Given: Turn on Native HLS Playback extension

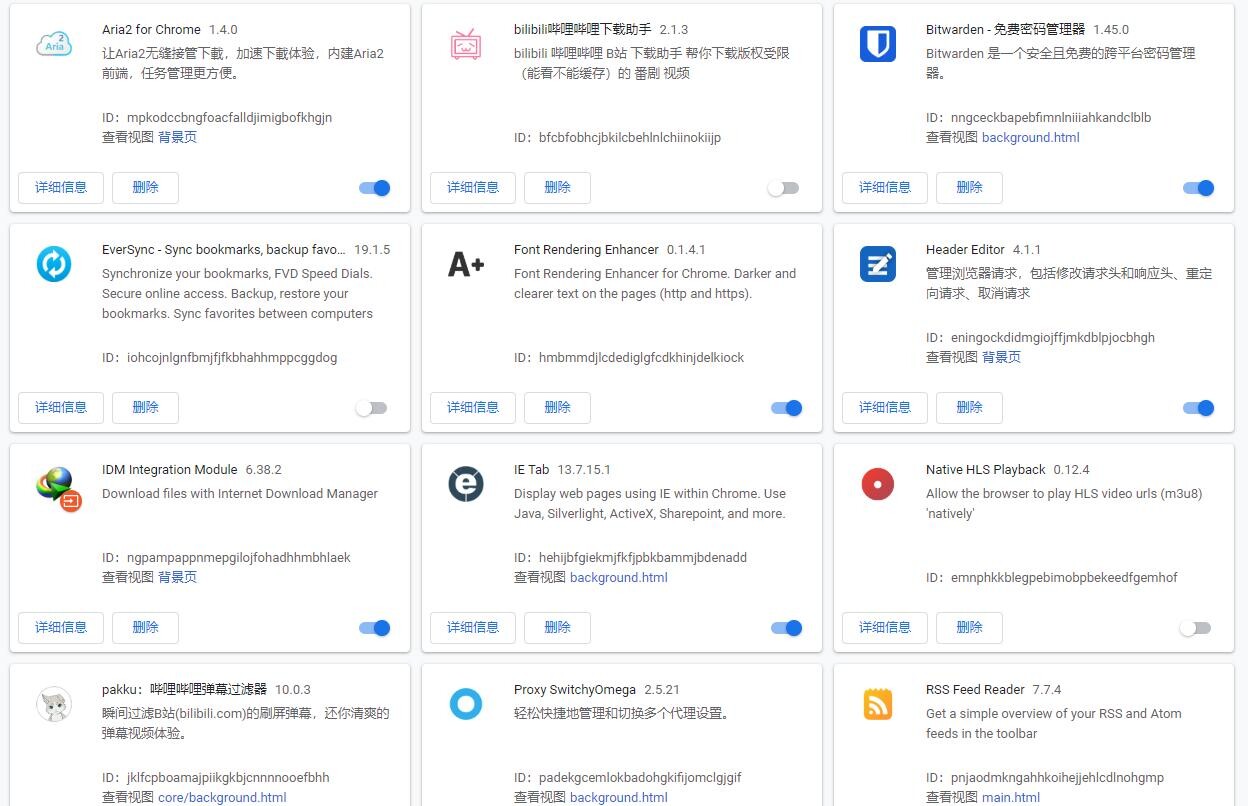Looking at the screenshot, I should click(x=1195, y=628).
